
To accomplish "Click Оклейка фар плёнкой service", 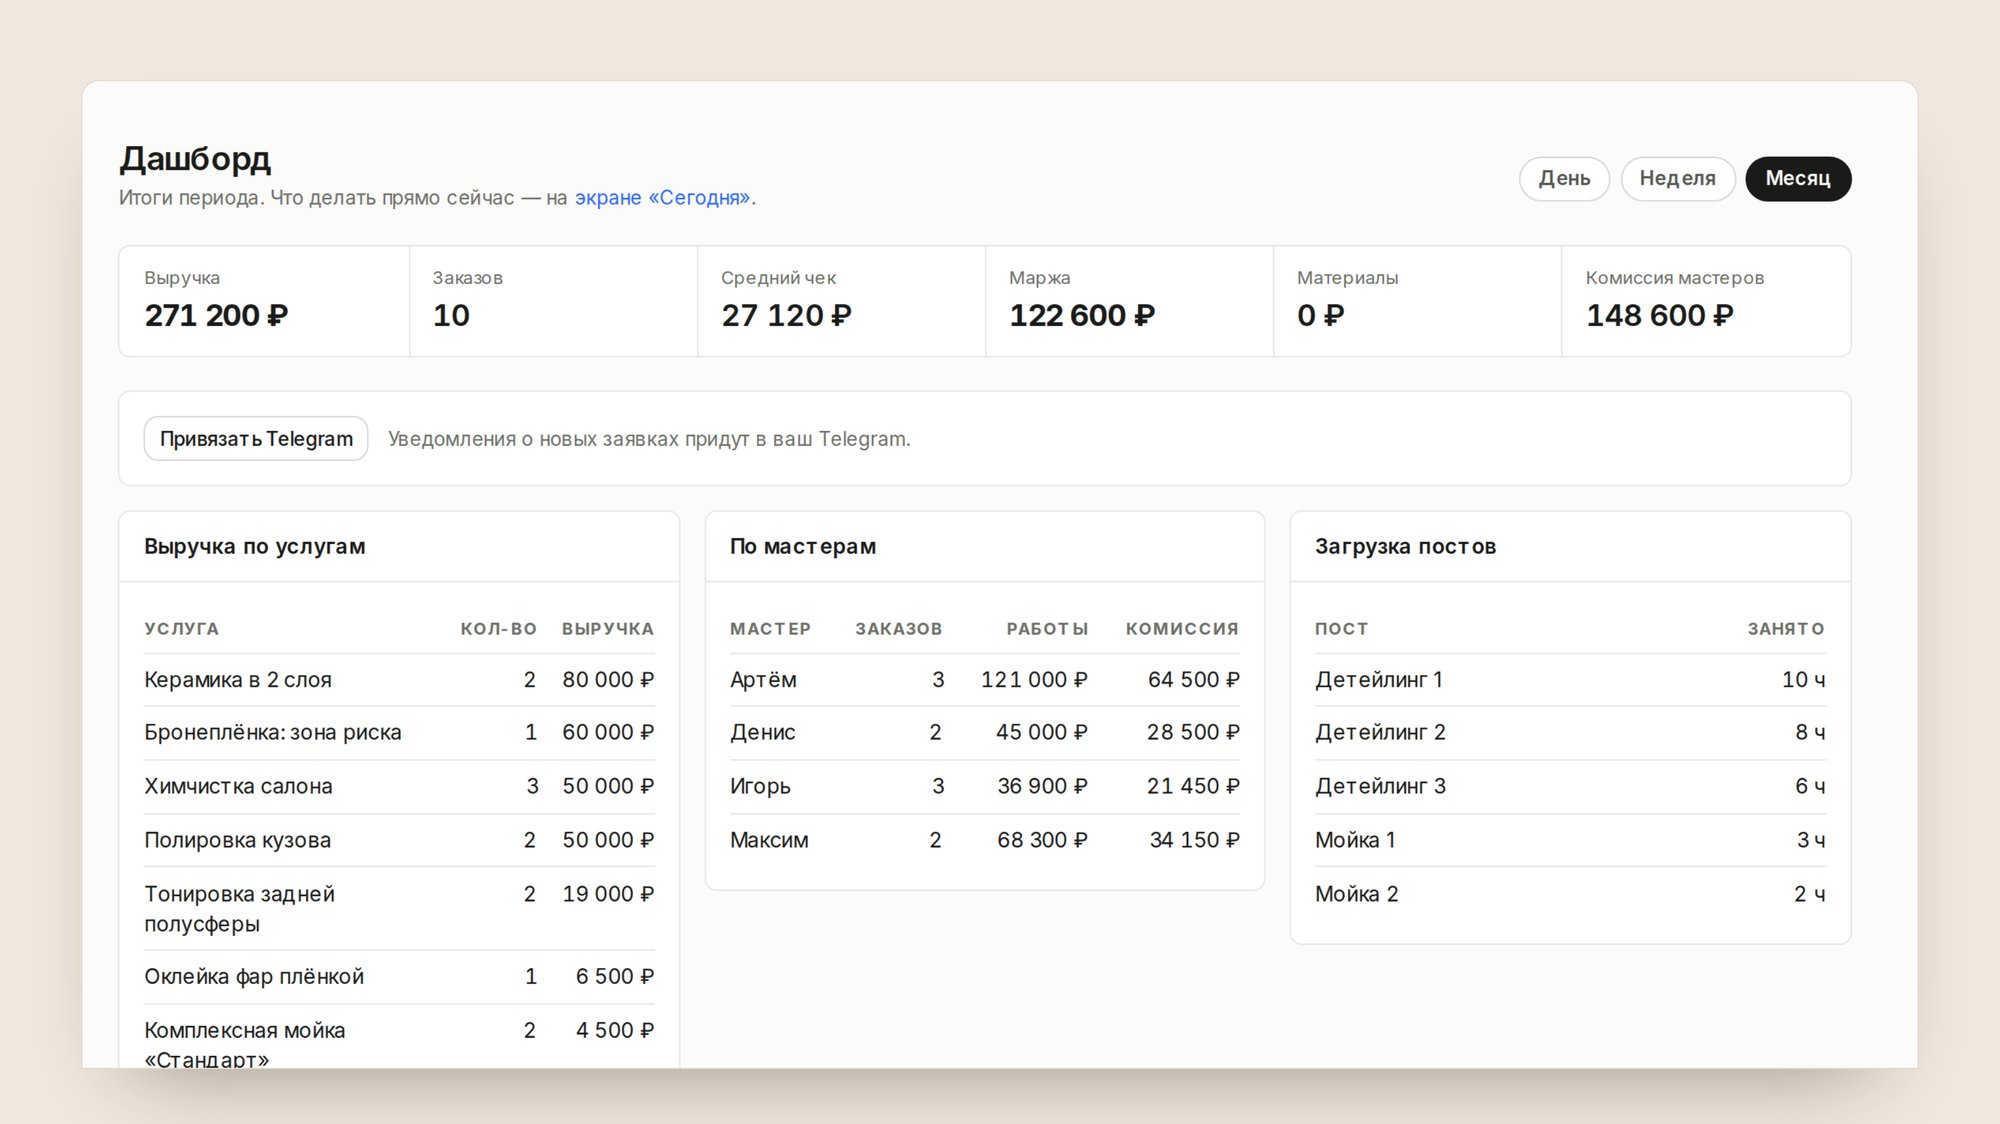I will point(254,977).
